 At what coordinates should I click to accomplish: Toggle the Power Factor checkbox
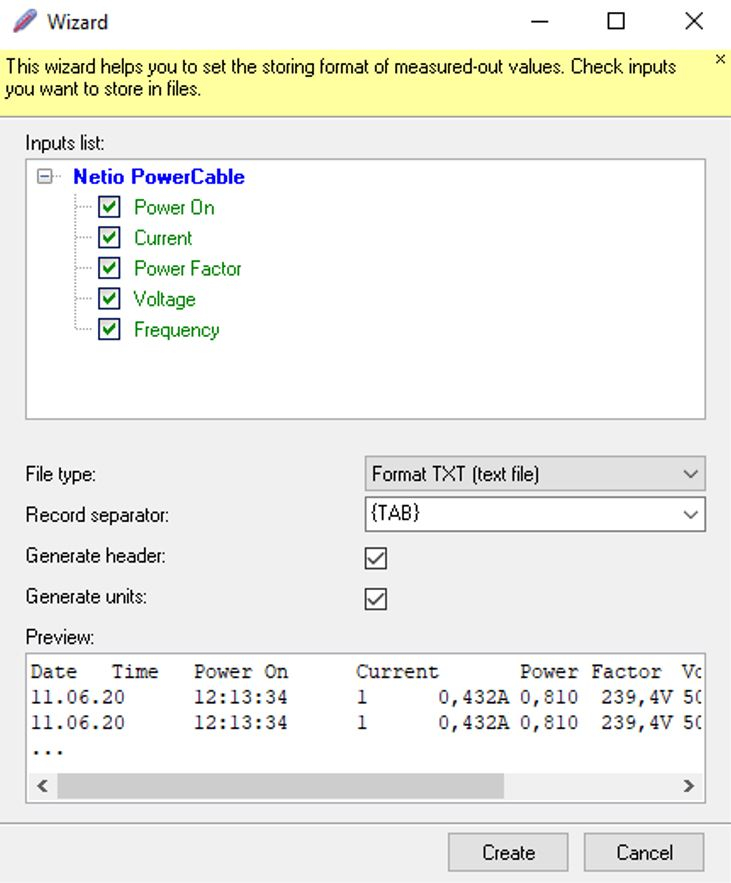tap(109, 269)
